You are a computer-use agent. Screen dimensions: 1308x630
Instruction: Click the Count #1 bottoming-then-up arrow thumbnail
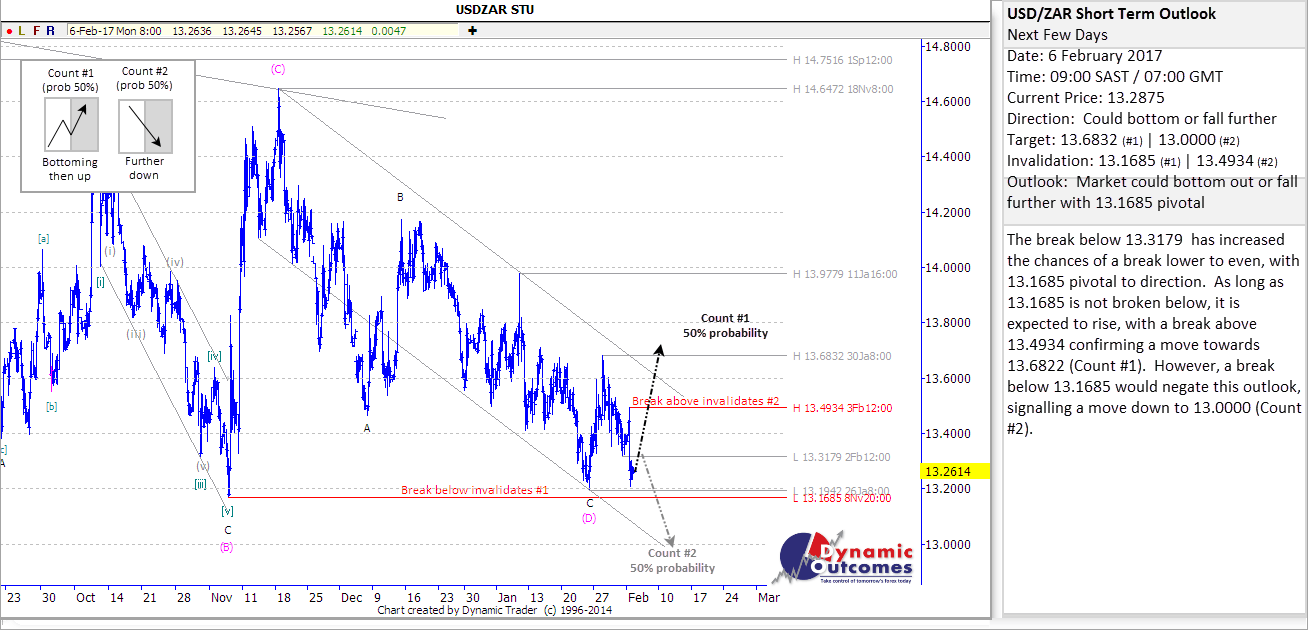click(70, 125)
